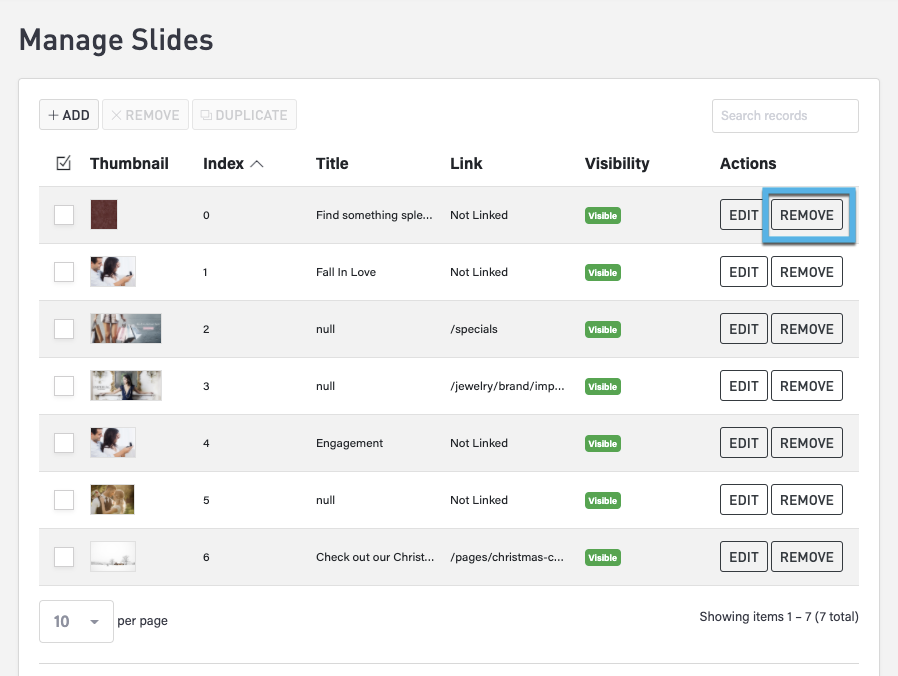Edit the Fall In Love slide

[x=743, y=272]
